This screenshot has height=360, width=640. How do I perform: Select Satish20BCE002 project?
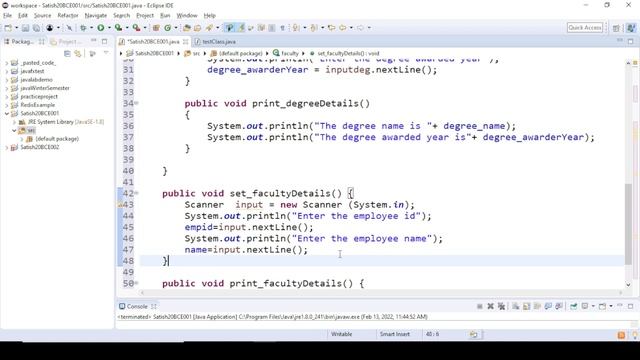point(35,147)
